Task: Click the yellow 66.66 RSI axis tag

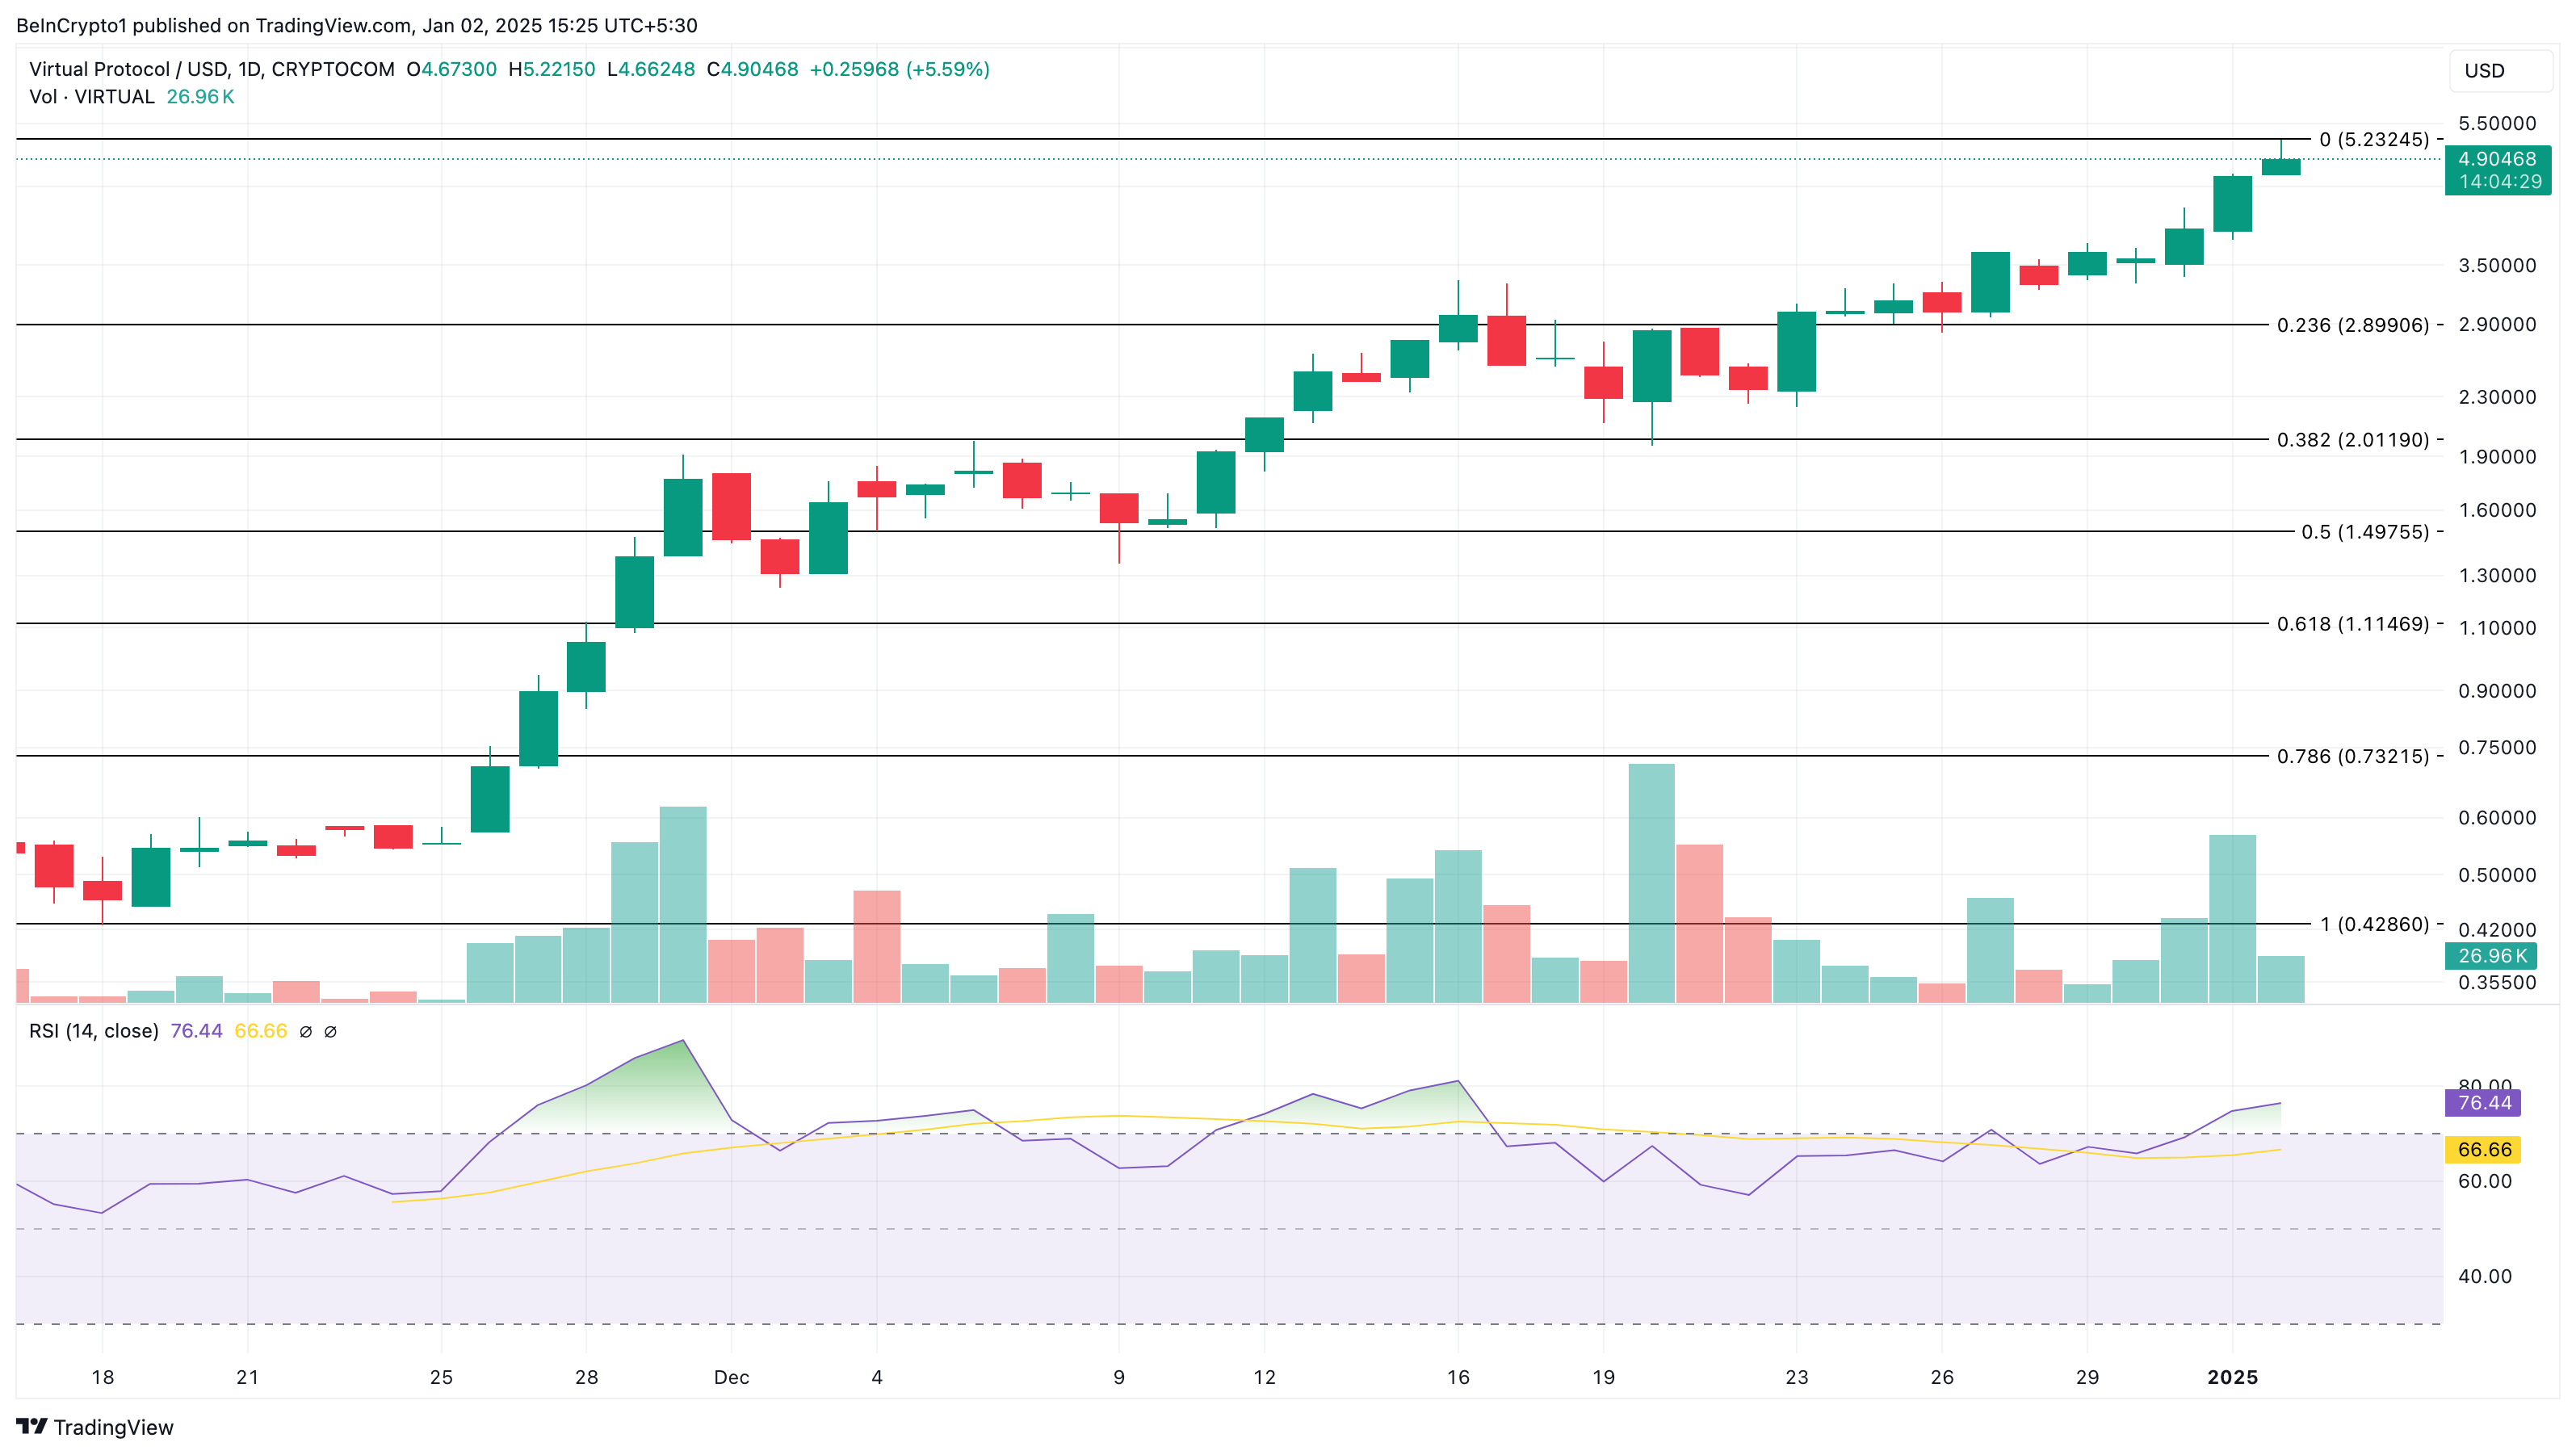Action: (x=2483, y=1149)
